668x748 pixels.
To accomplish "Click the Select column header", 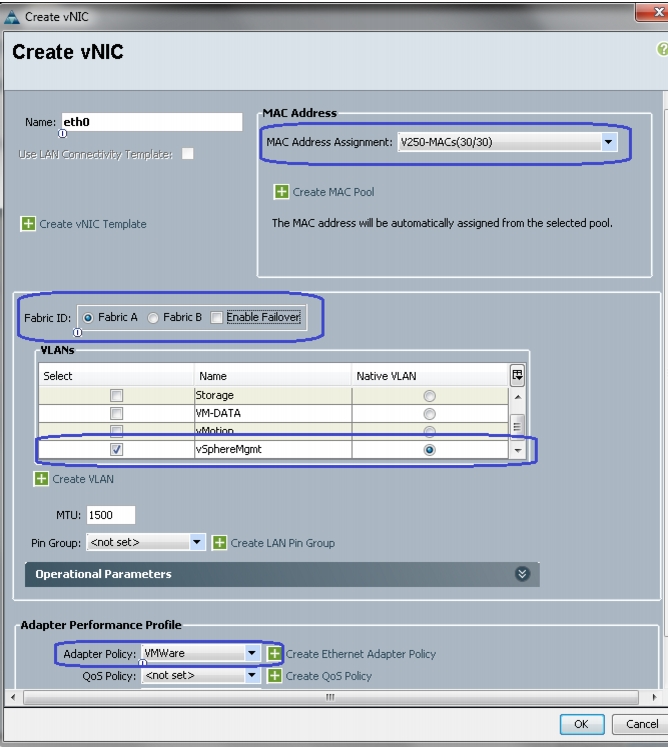I will (116, 376).
